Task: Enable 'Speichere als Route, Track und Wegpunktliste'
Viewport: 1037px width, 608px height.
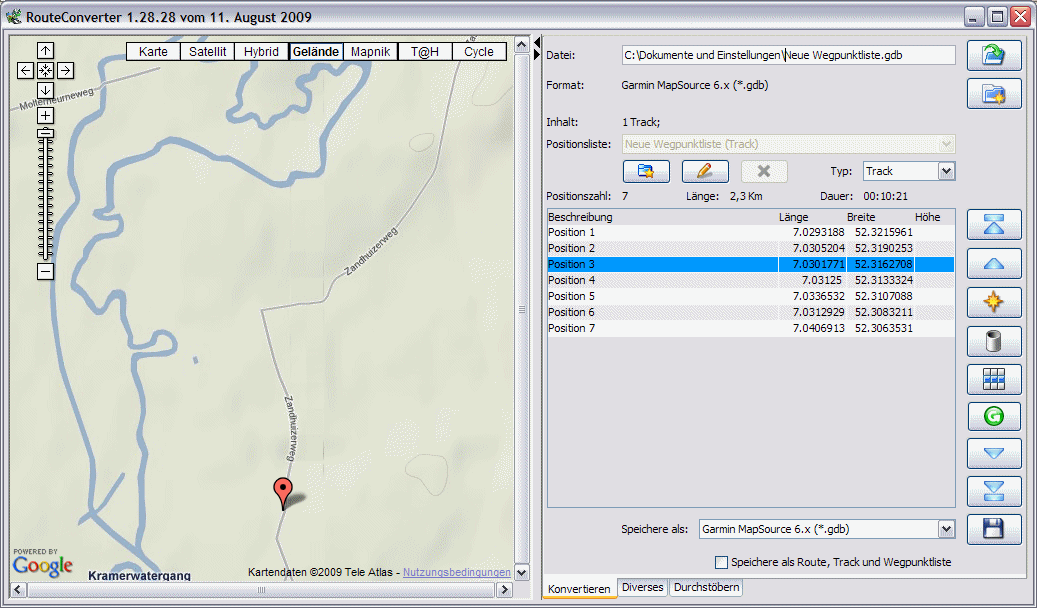Action: 722,563
